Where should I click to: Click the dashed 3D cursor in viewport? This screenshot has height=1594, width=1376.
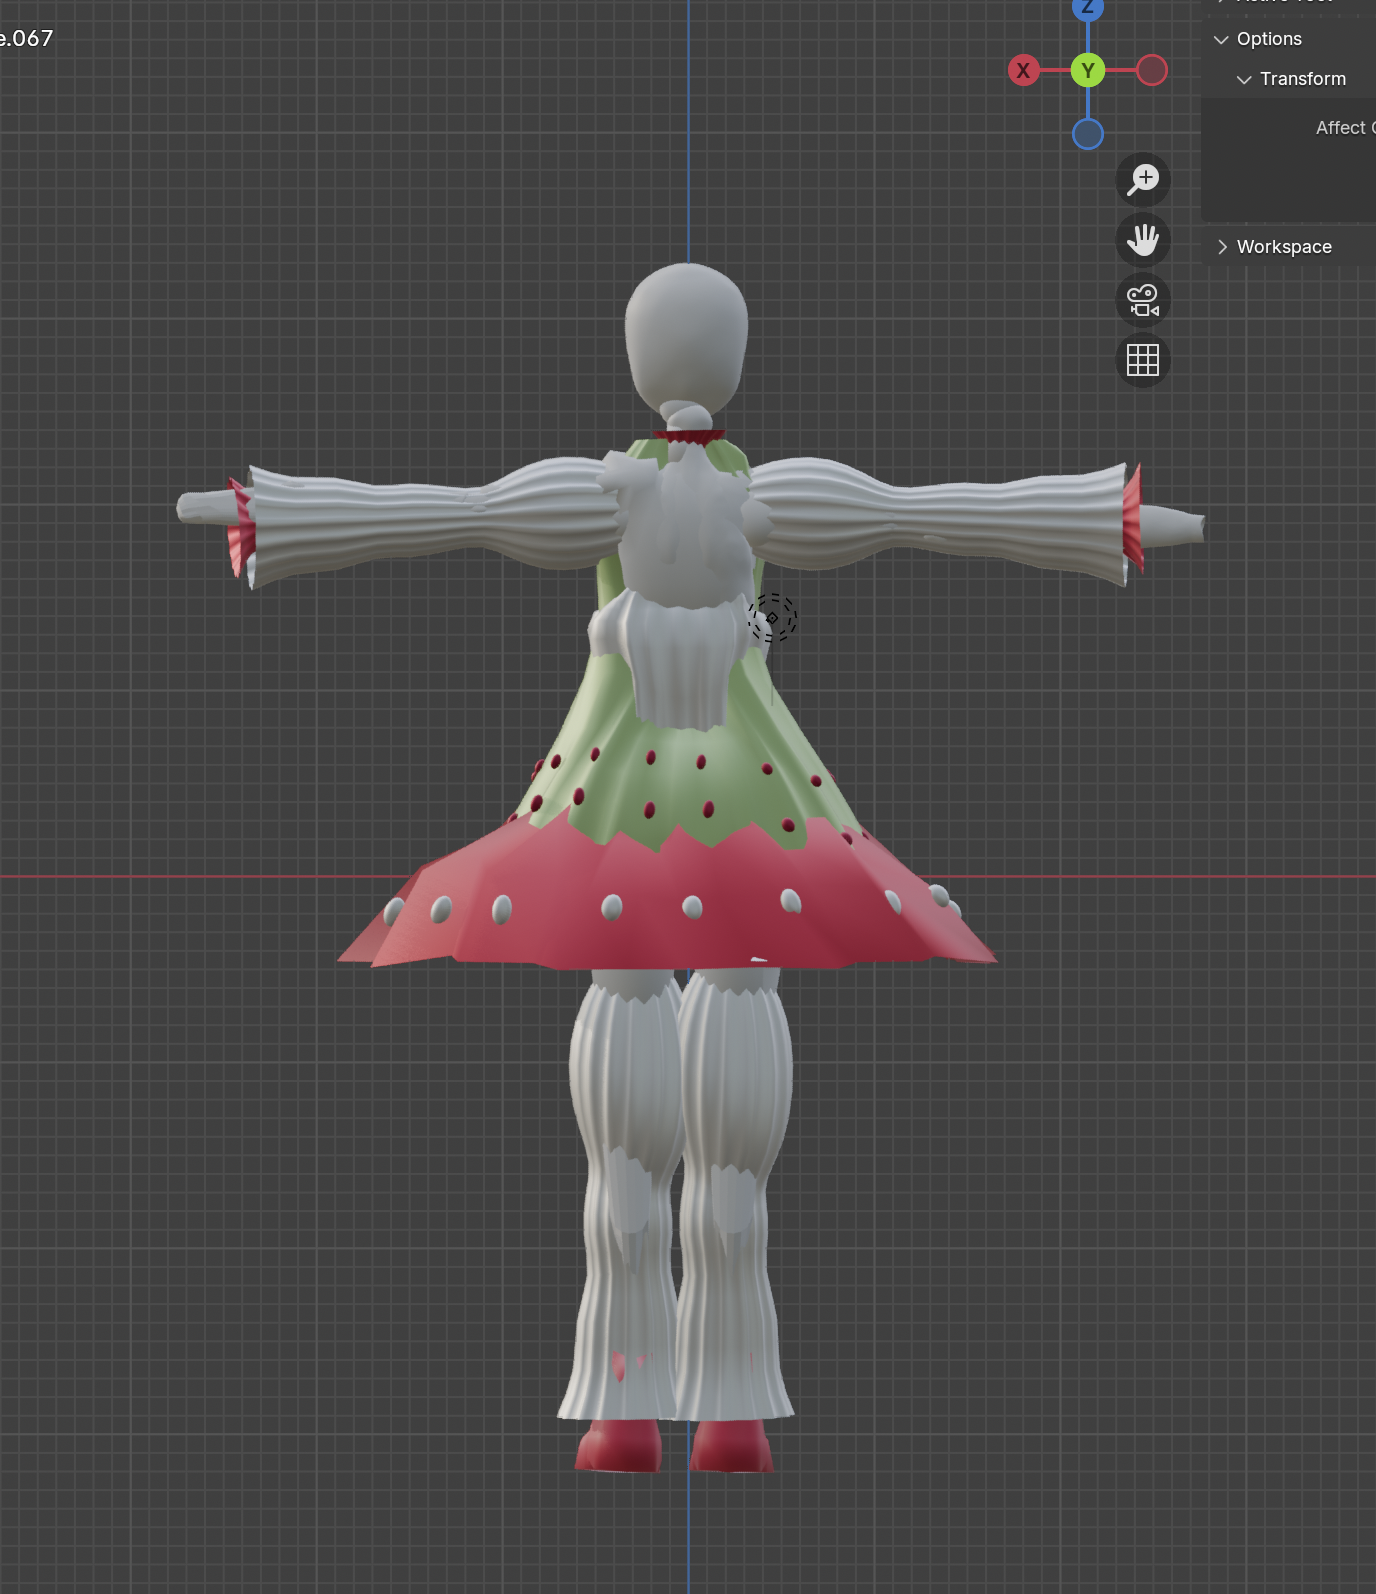[x=772, y=618]
